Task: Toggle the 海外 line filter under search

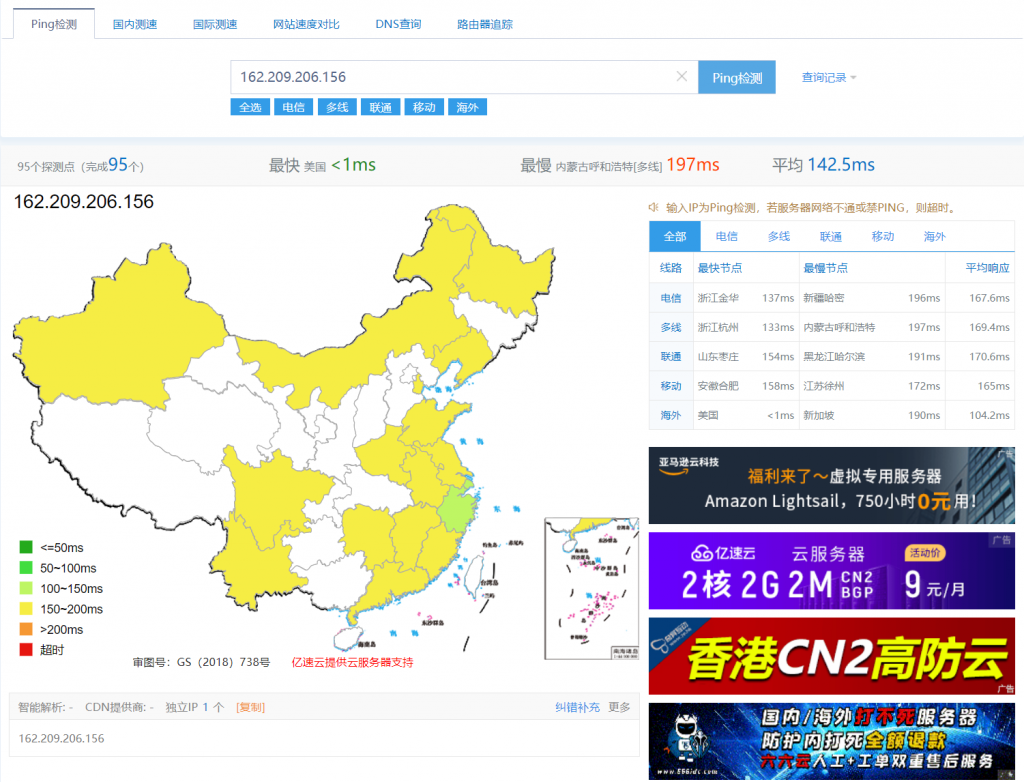Action: (x=467, y=107)
